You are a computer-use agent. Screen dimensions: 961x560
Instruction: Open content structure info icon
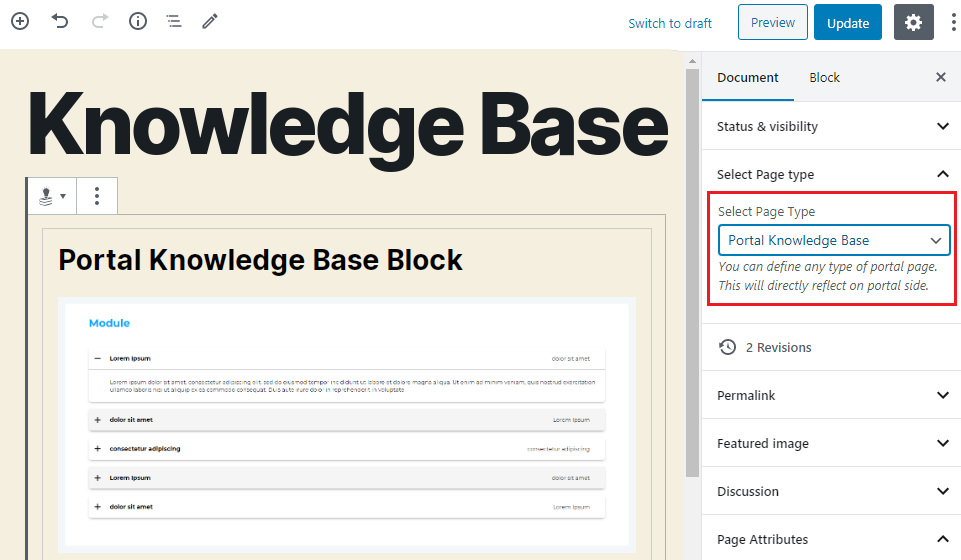tap(138, 21)
